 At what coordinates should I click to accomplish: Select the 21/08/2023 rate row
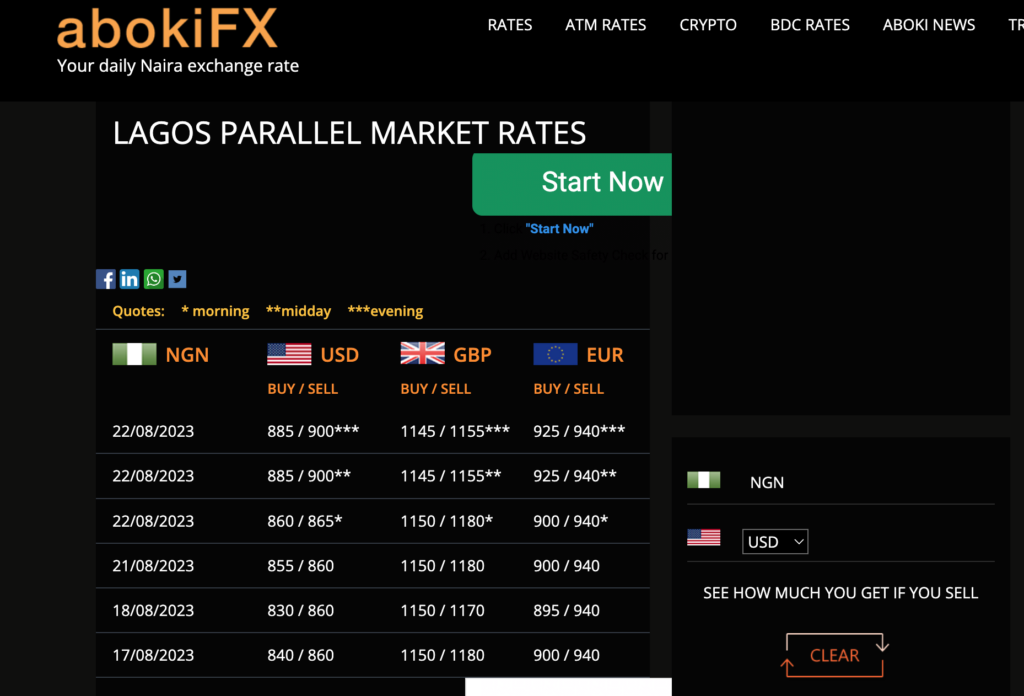click(x=372, y=566)
